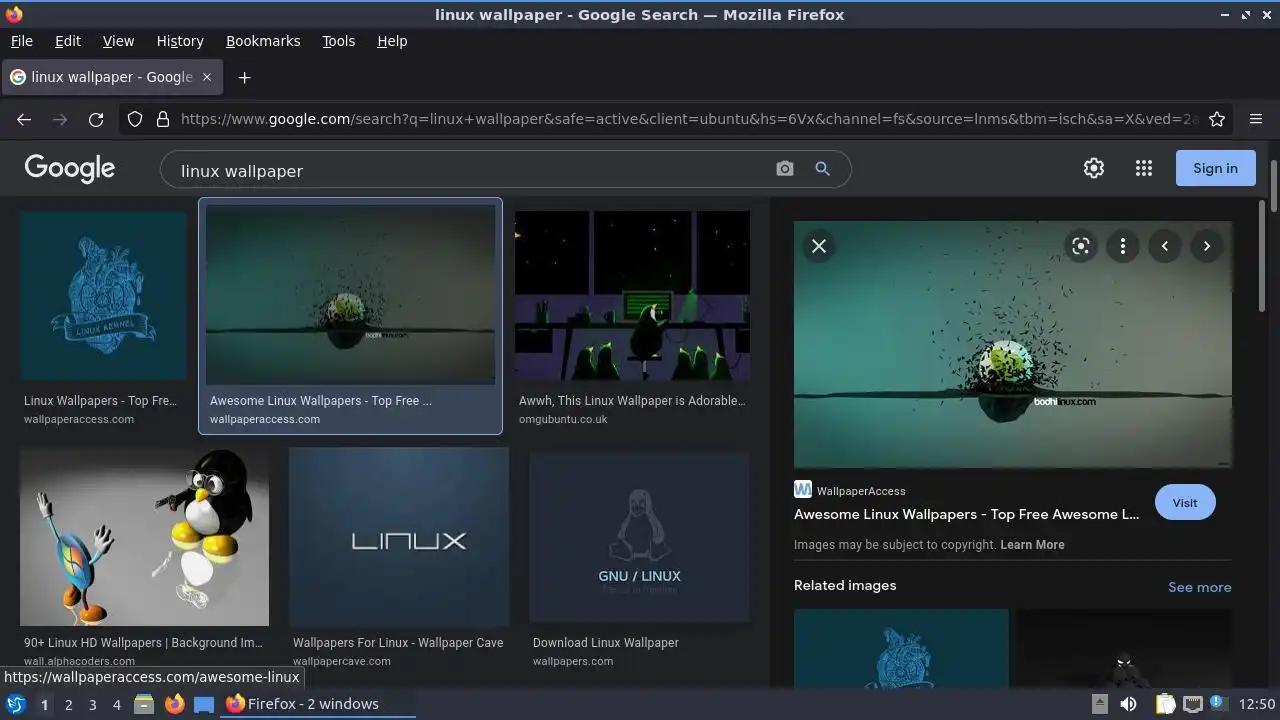Screen dimensions: 1280x720
Task: Show previous image in preview panel
Action: pos(1165,246)
